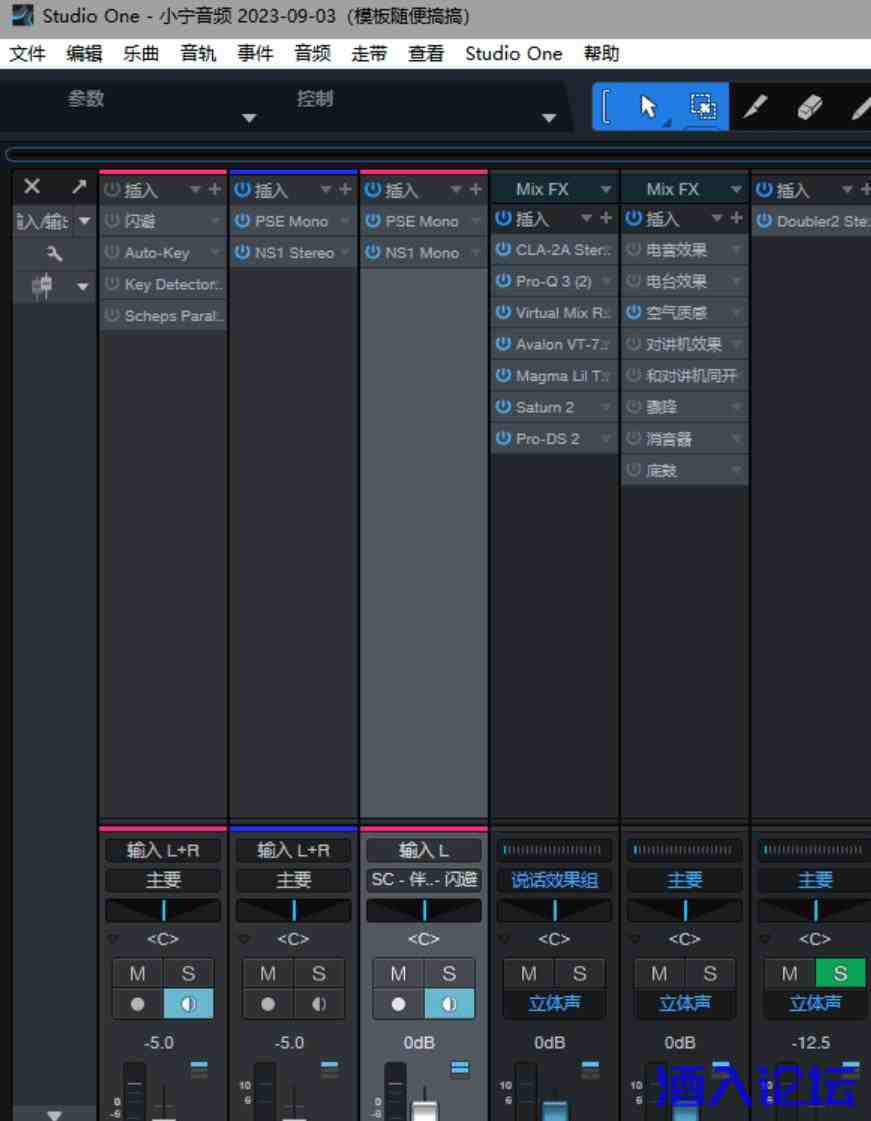Click the 说话效果组 output button
Image resolution: width=871 pixels, height=1121 pixels.
click(554, 880)
